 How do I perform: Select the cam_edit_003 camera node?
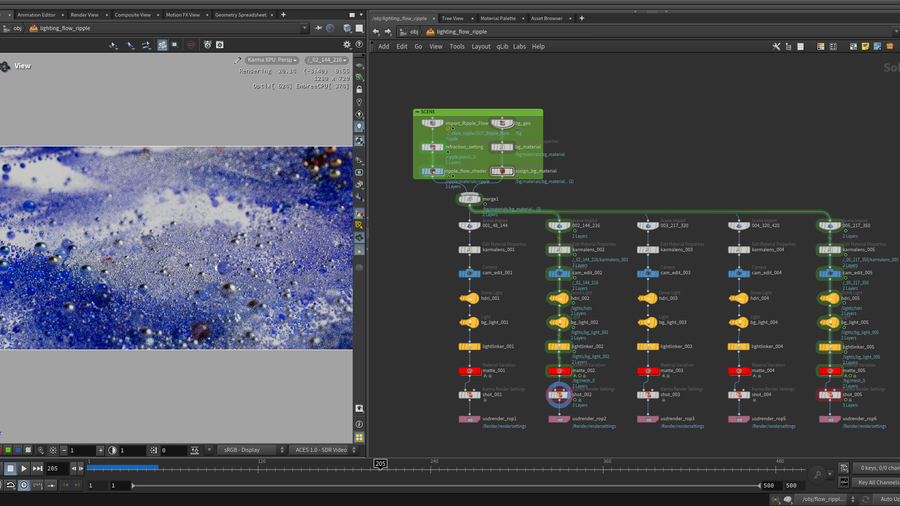click(650, 273)
